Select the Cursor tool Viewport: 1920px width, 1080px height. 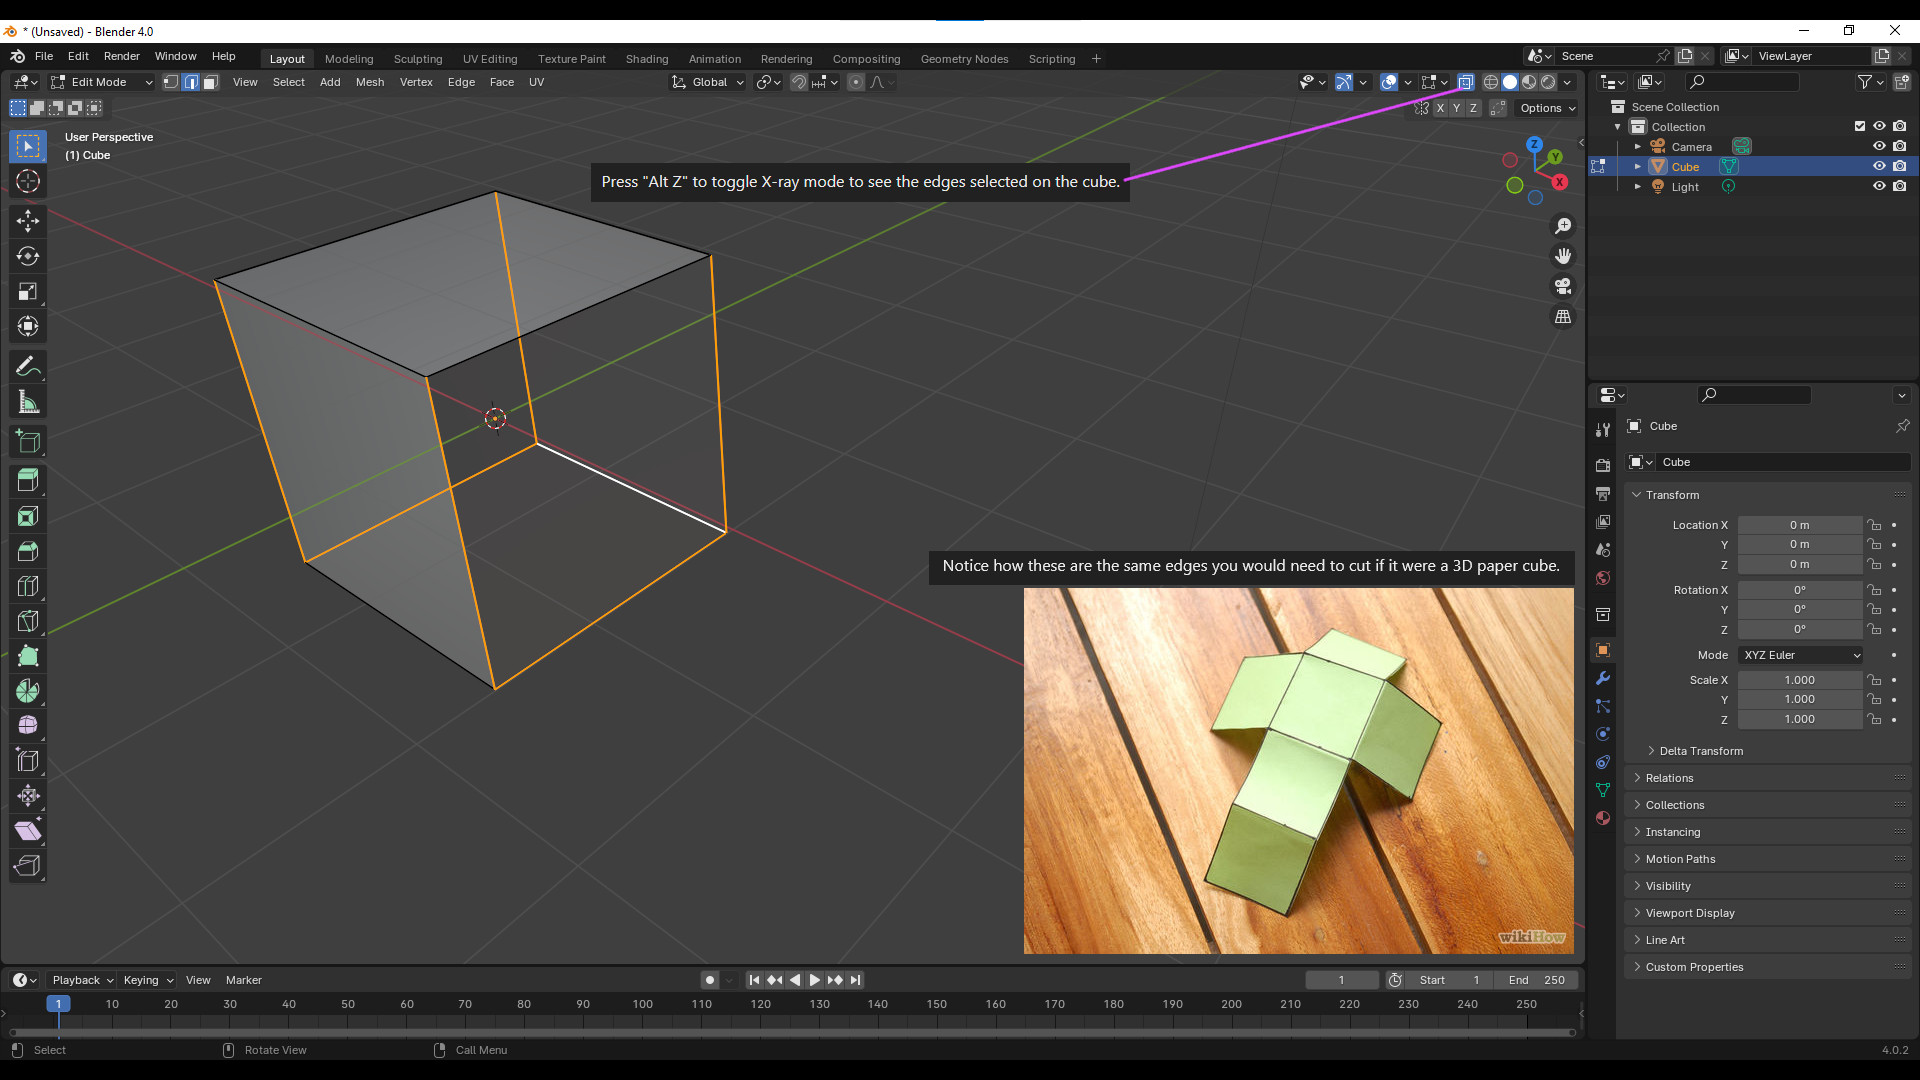point(28,181)
